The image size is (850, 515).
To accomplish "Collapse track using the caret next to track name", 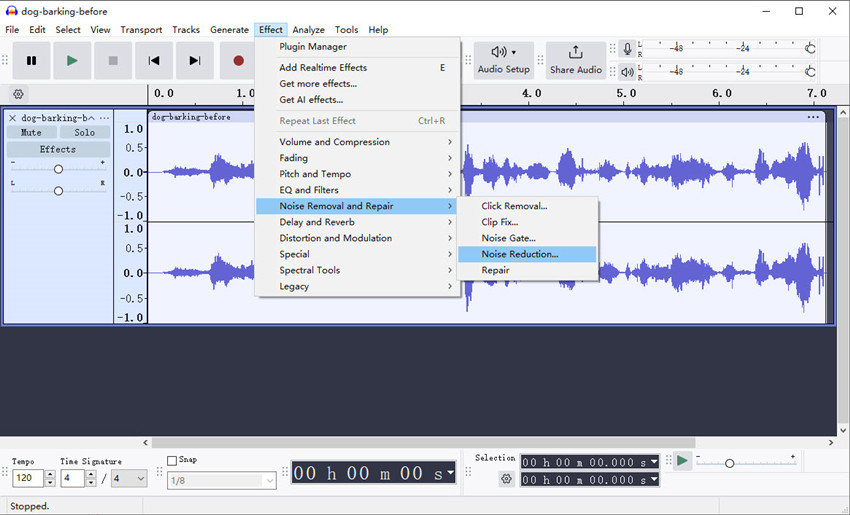I will pyautogui.click(x=91, y=118).
